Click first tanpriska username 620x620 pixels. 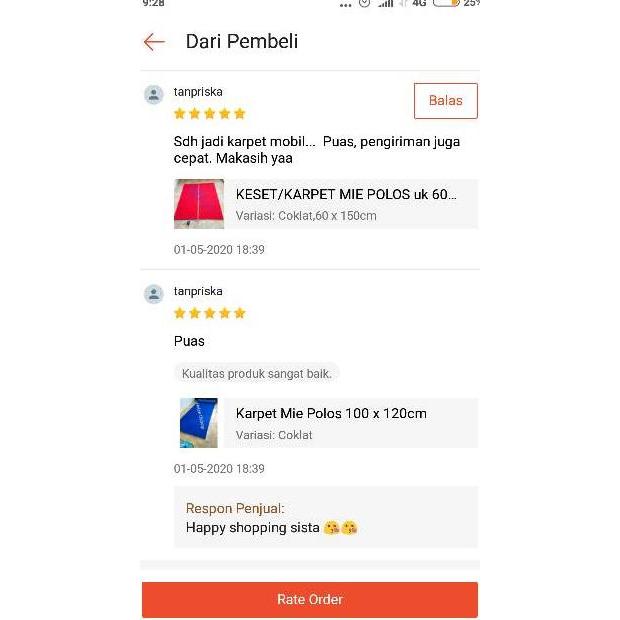(x=198, y=92)
